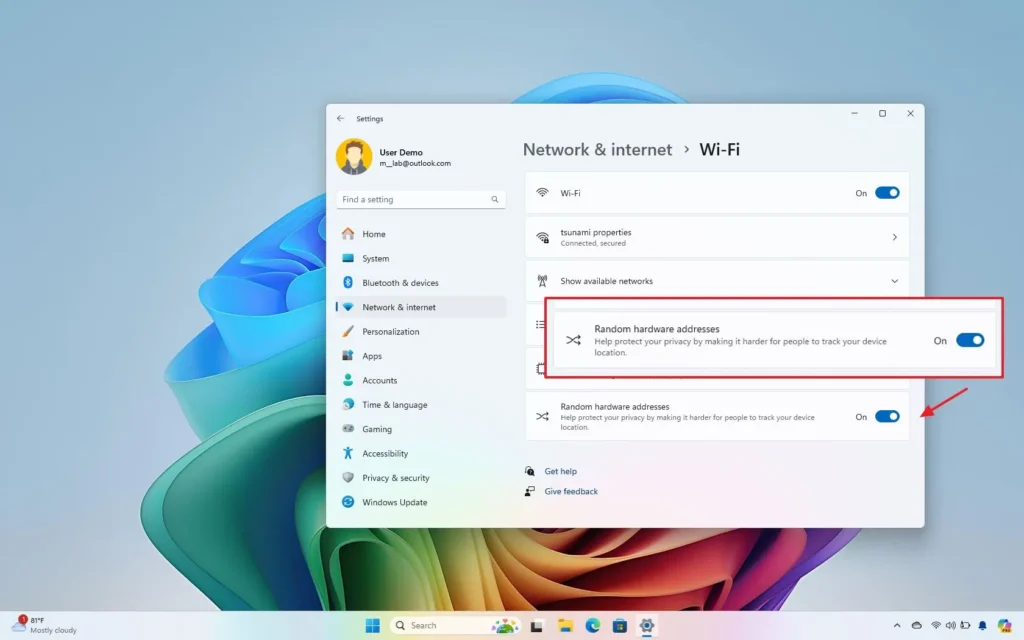Click the taskbar Search box

point(455,626)
